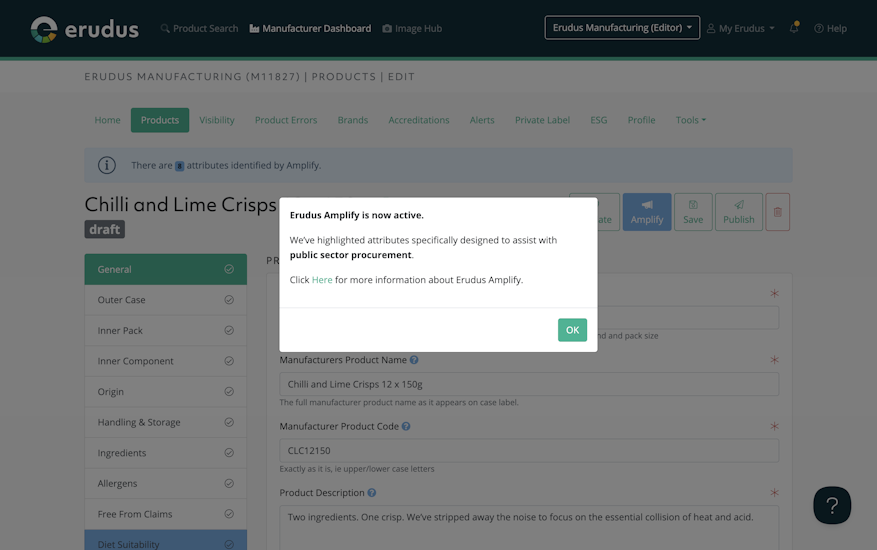Click the help icon beside Product Description
The height and width of the screenshot is (550, 877).
372,493
